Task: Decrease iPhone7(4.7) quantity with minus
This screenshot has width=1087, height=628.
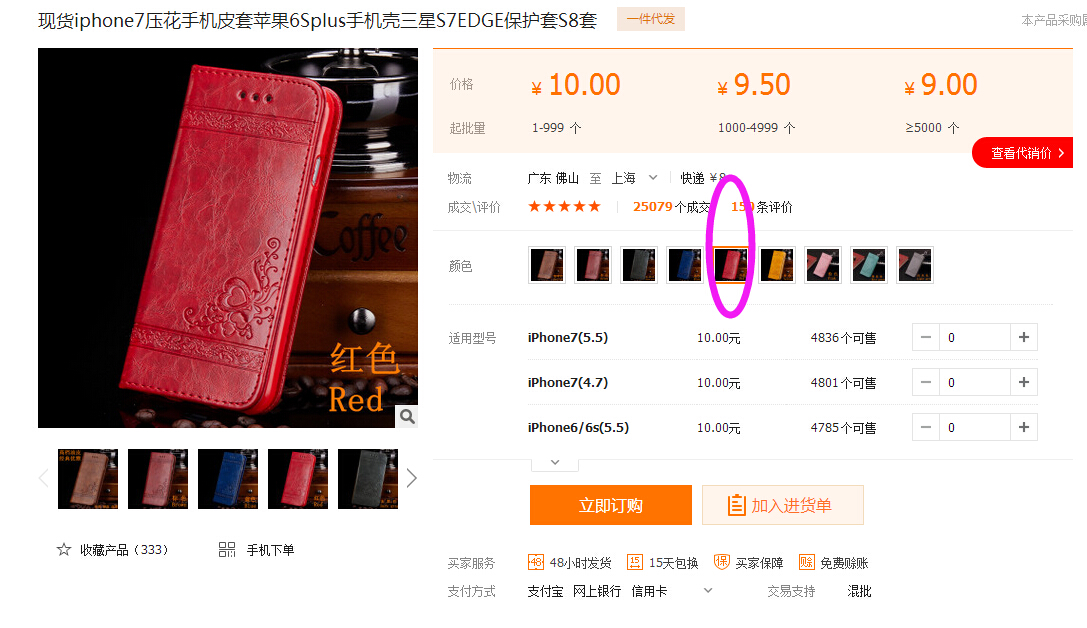Action: coord(925,383)
